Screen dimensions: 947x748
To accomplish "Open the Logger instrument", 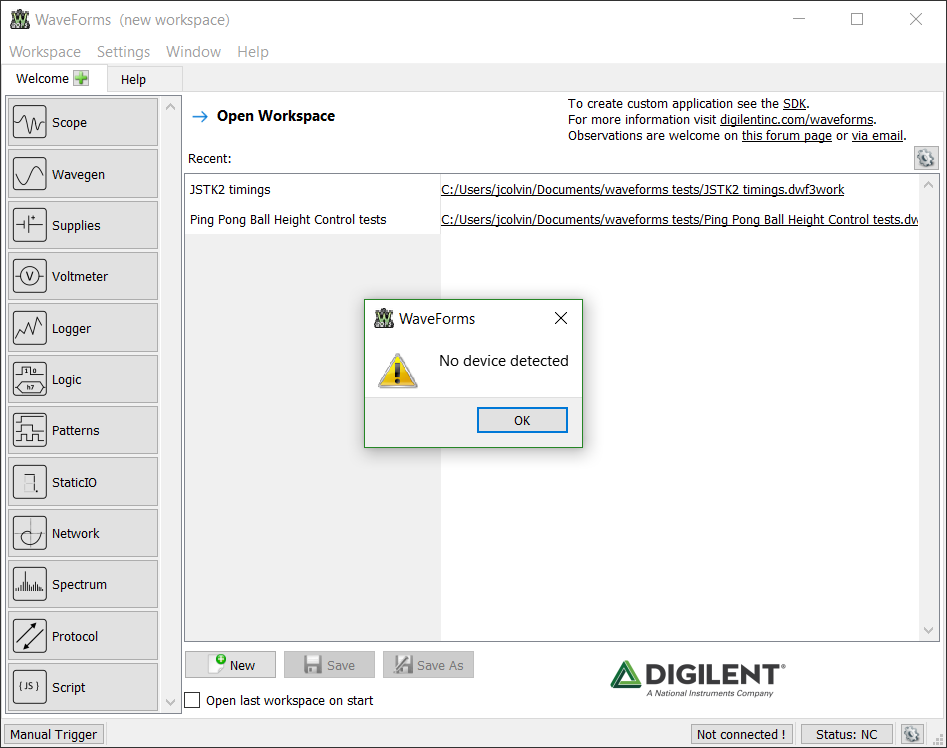I will tap(83, 328).
